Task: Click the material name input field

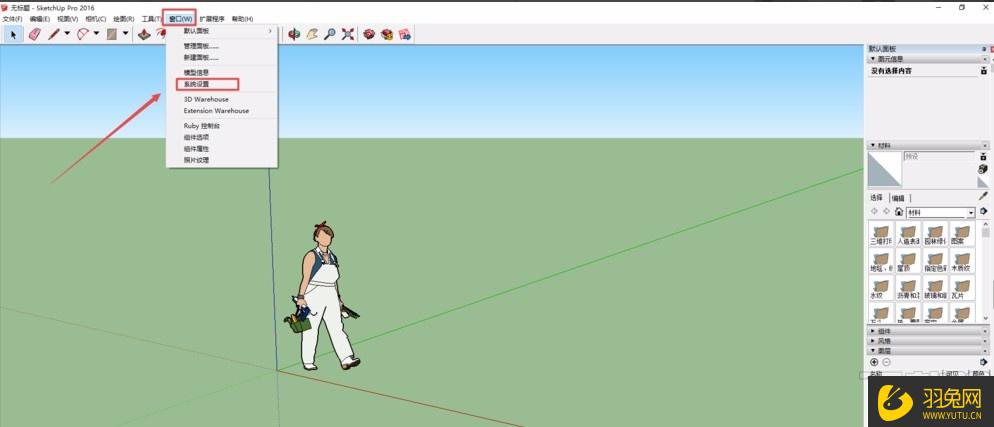Action: [x=939, y=156]
